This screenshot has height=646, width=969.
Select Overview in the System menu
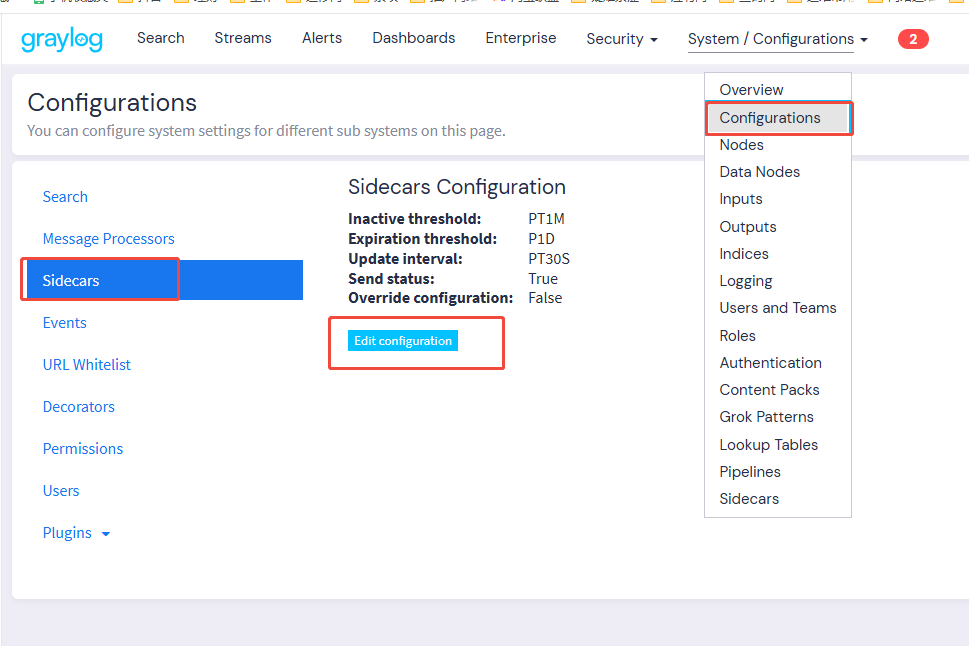(x=751, y=90)
